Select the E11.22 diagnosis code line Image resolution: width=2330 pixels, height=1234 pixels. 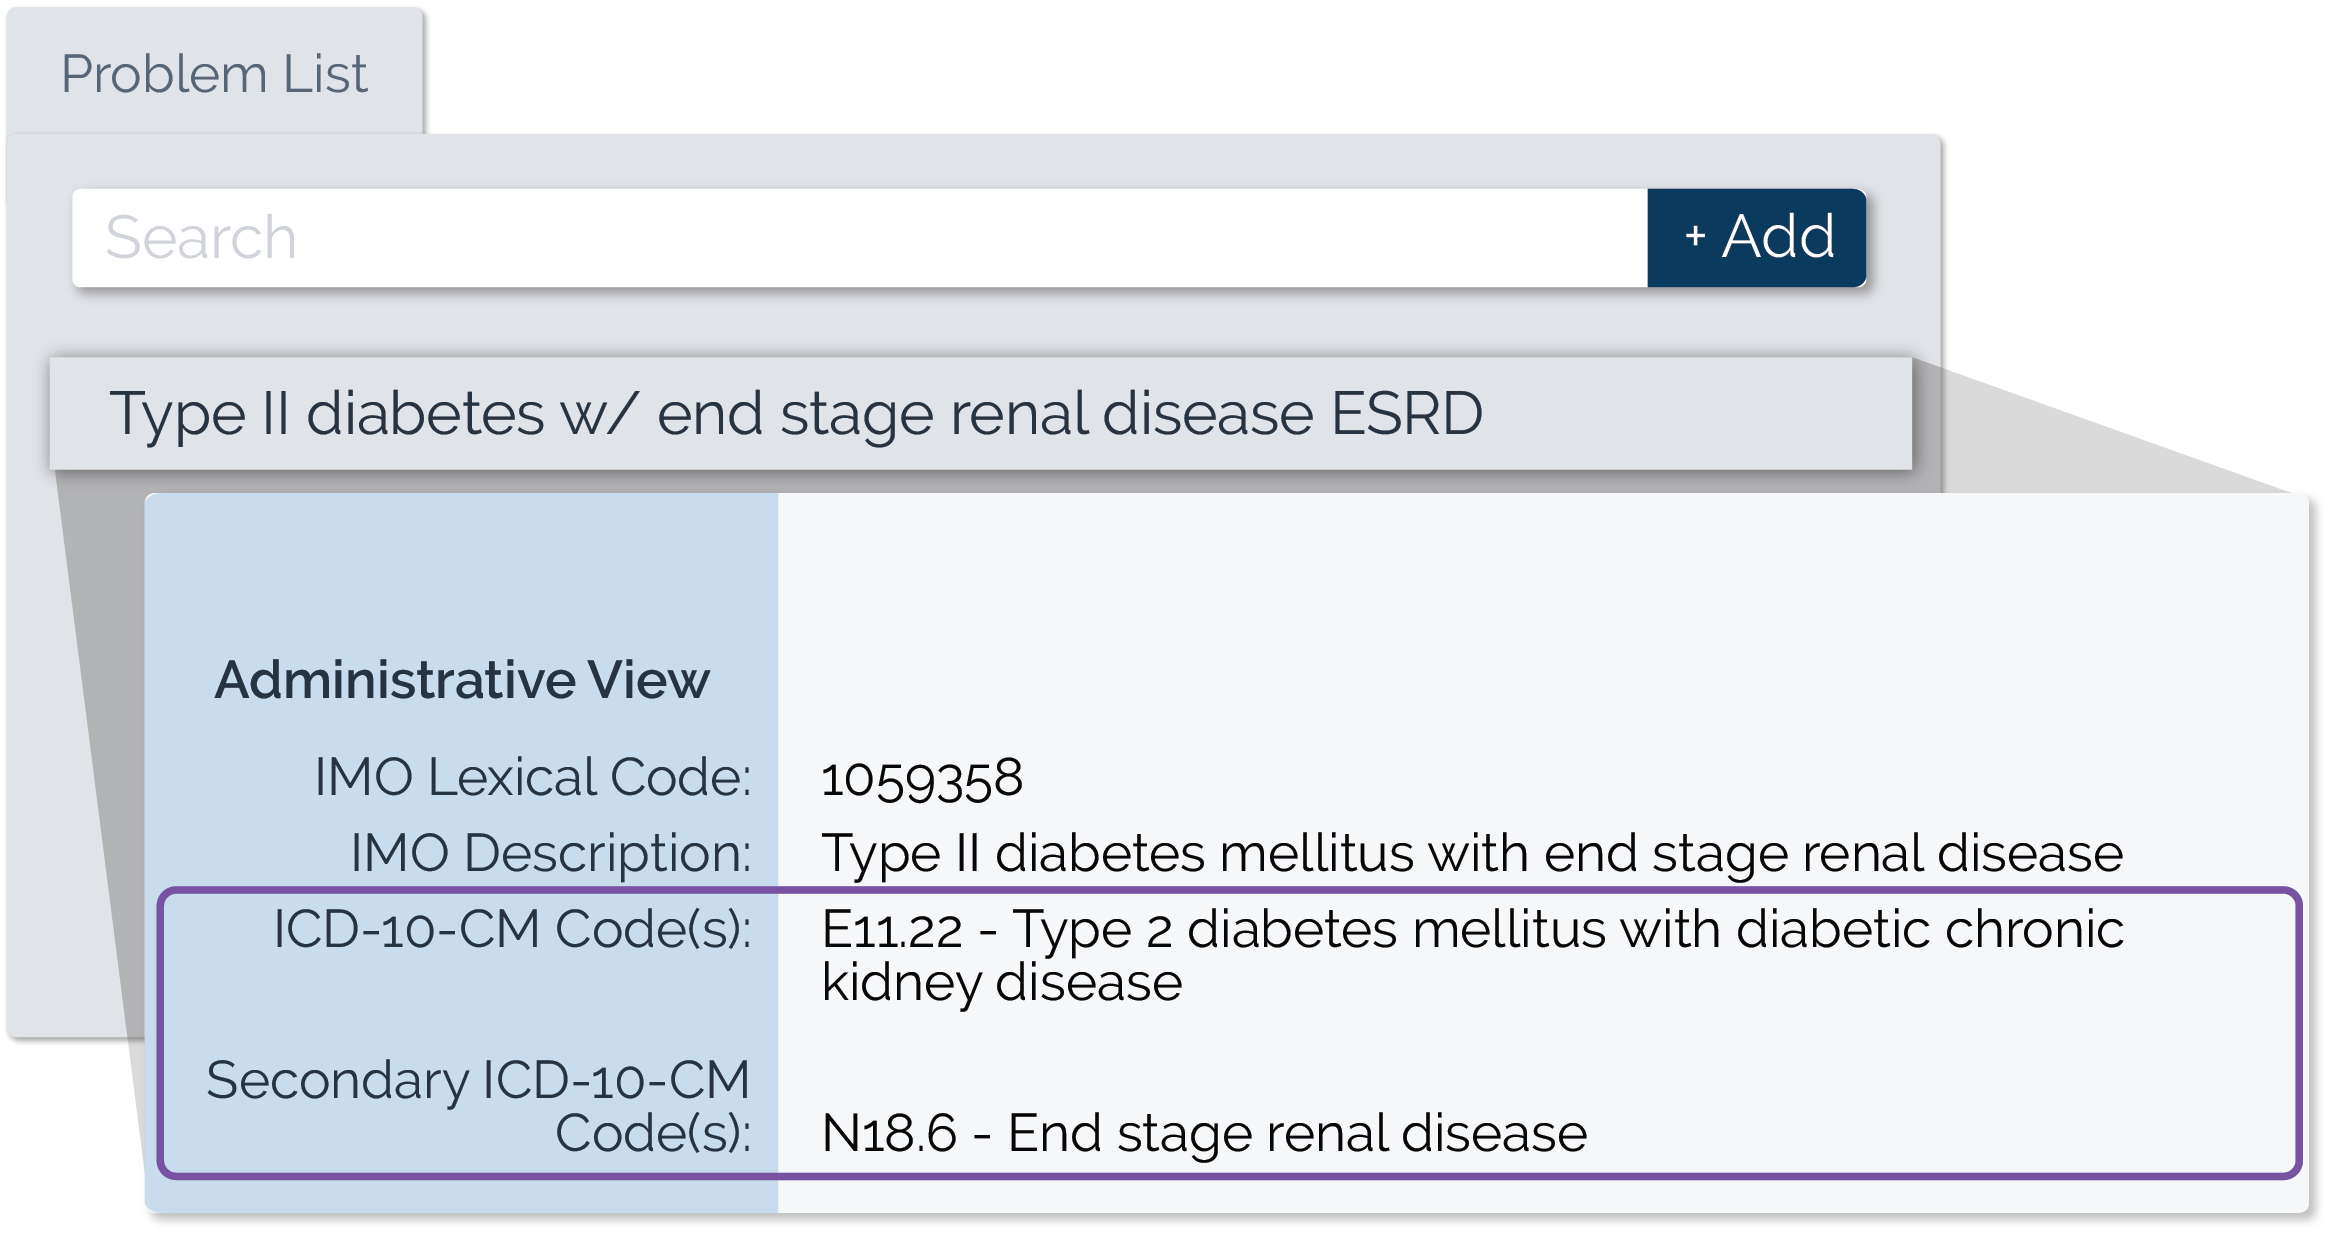tap(1471, 930)
